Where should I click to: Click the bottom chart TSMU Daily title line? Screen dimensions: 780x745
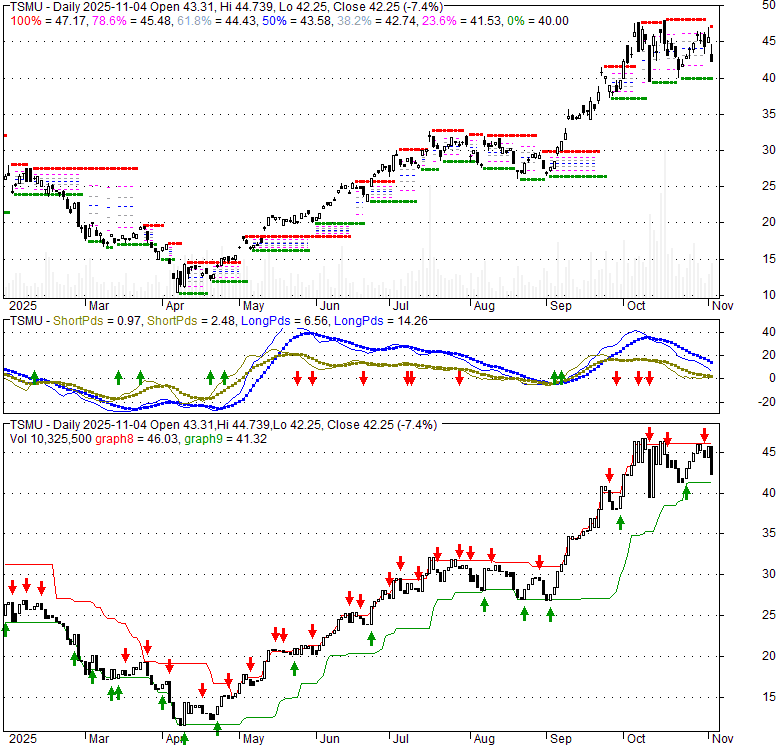[x=223, y=425]
